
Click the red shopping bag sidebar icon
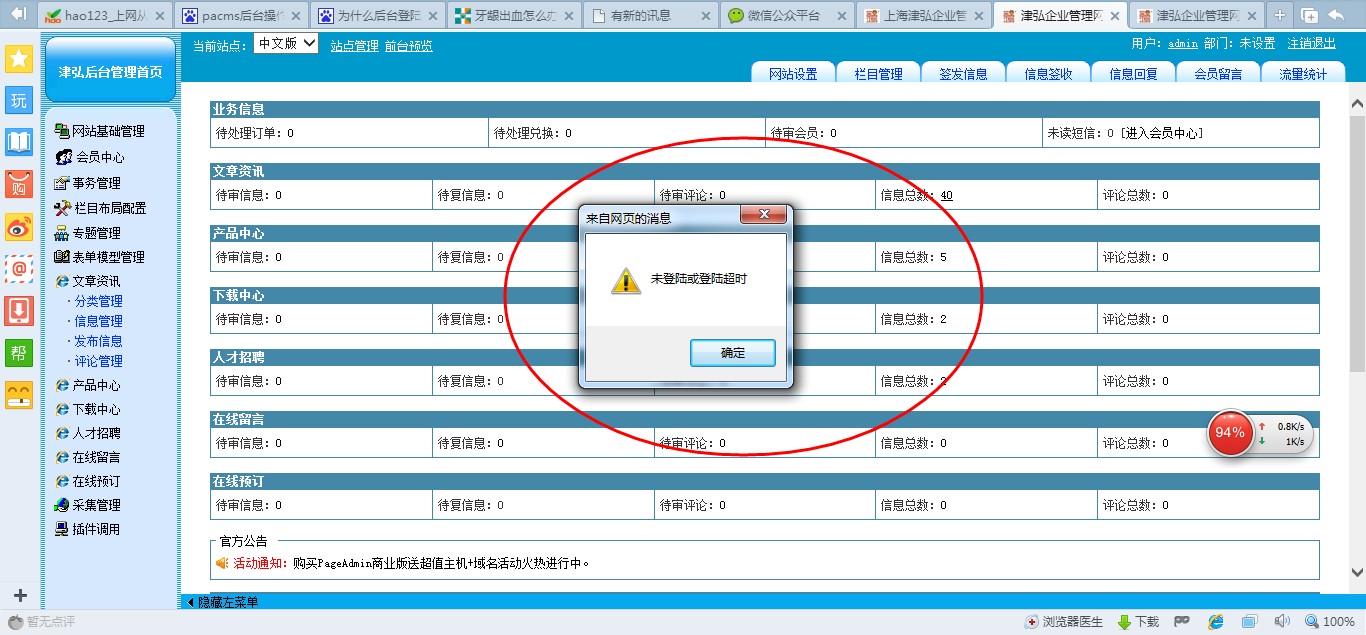point(19,184)
